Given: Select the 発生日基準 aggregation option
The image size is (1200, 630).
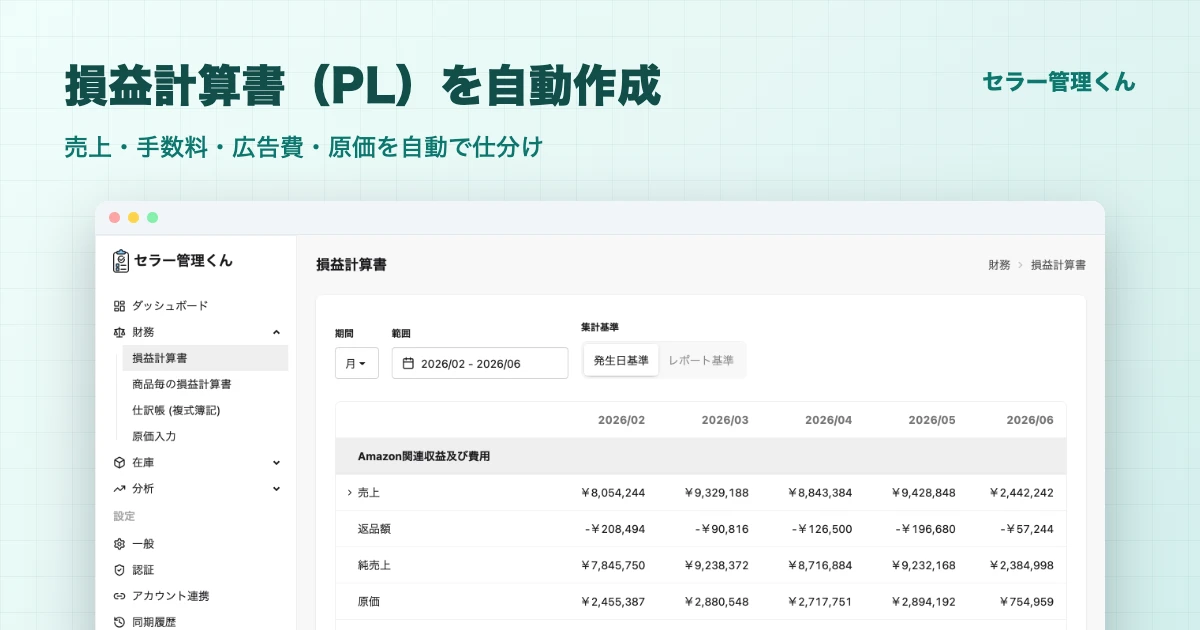Looking at the screenshot, I should pos(621,360).
